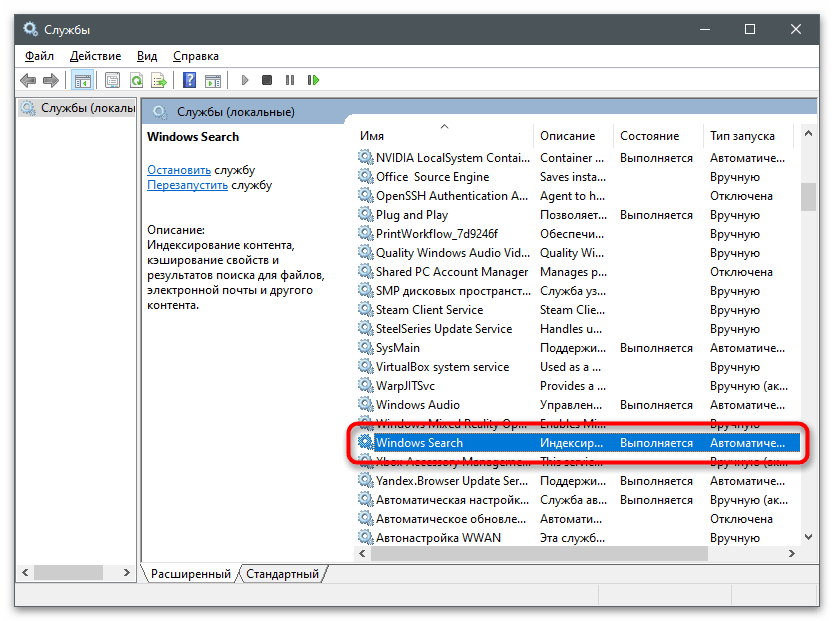834x621 pixels.
Task: Select the SMP дисковых пространств service
Action: tap(578, 291)
